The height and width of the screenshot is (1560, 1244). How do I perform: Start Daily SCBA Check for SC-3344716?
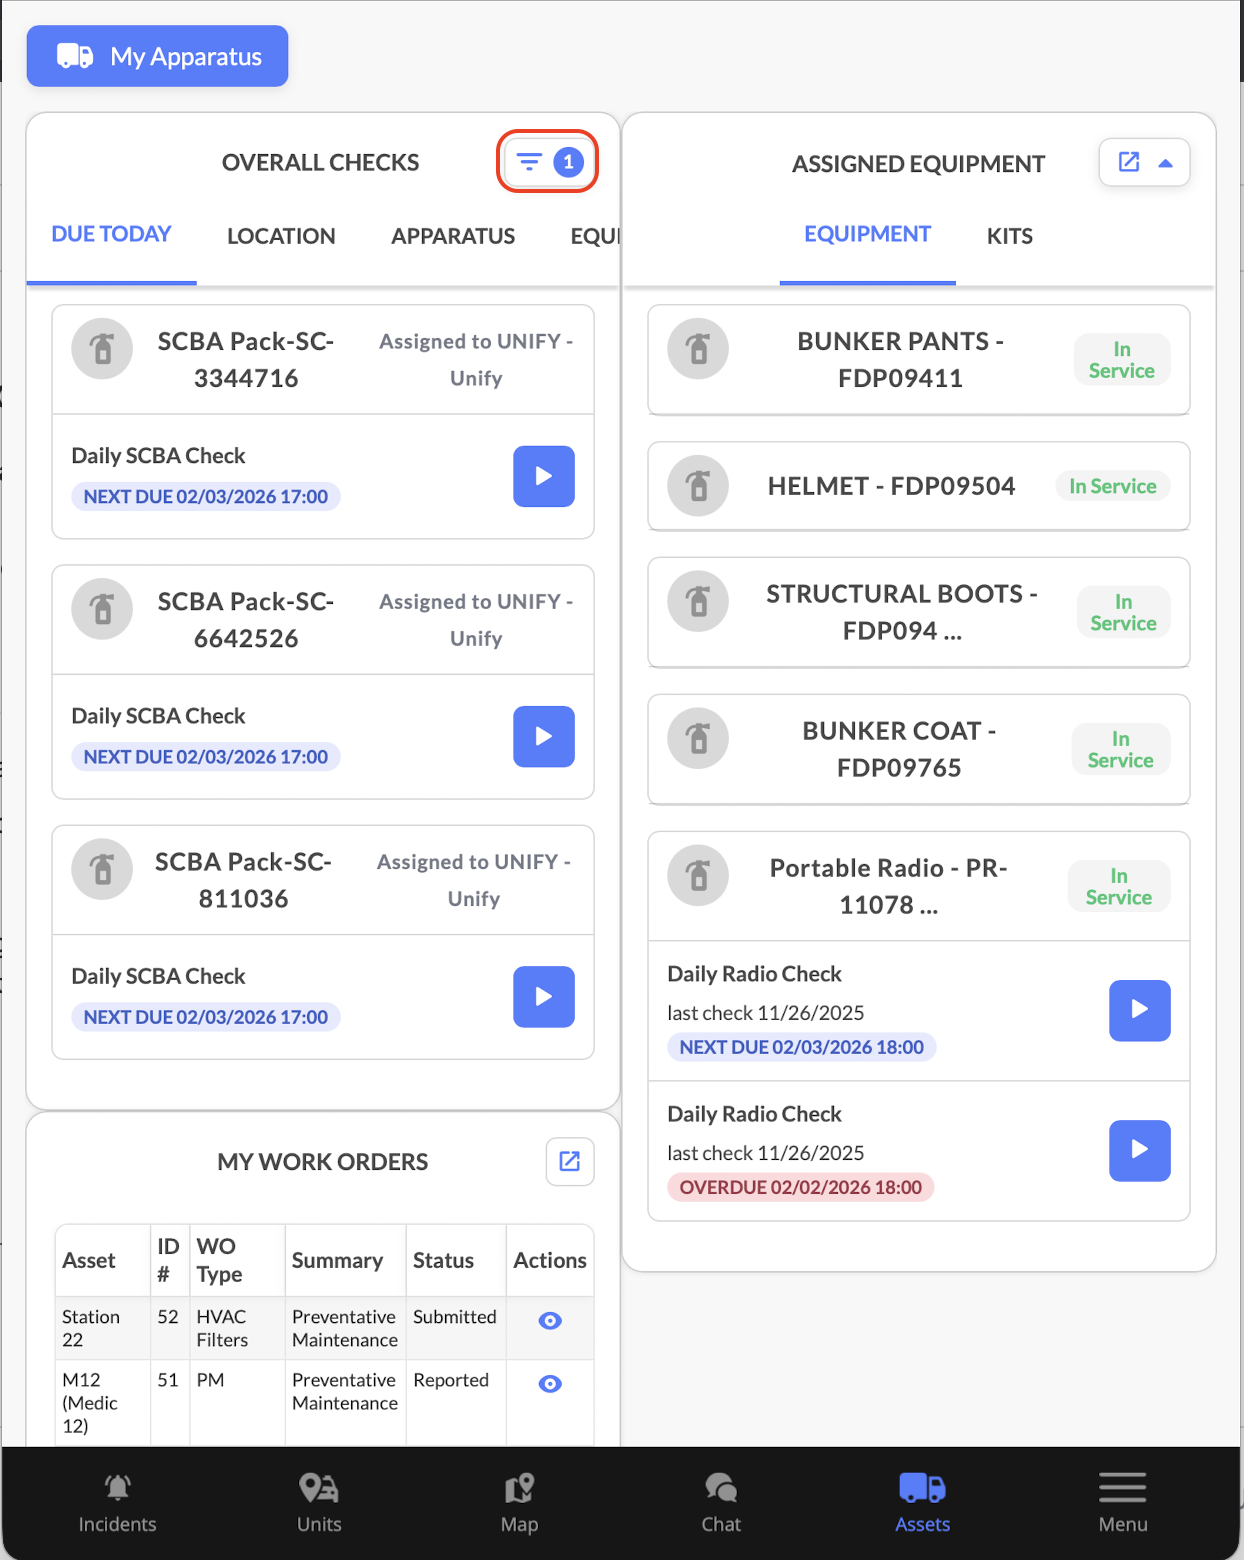coord(543,476)
